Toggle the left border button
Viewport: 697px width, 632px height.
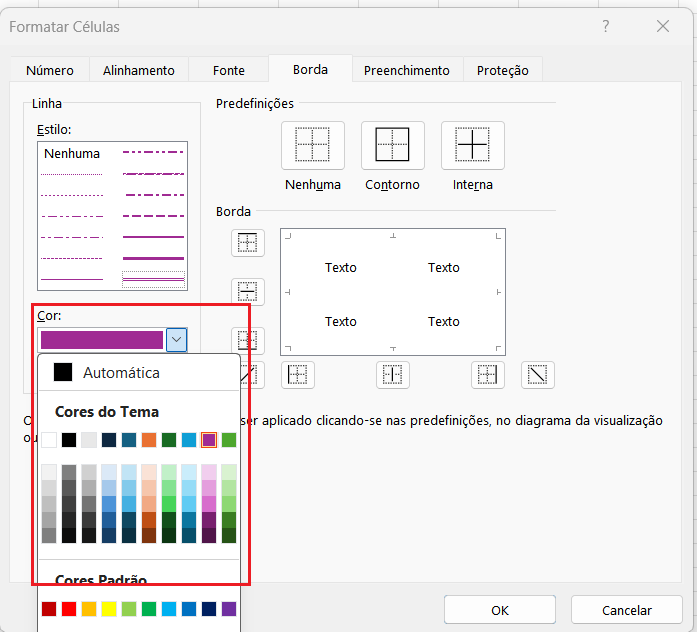pyautogui.click(x=298, y=375)
